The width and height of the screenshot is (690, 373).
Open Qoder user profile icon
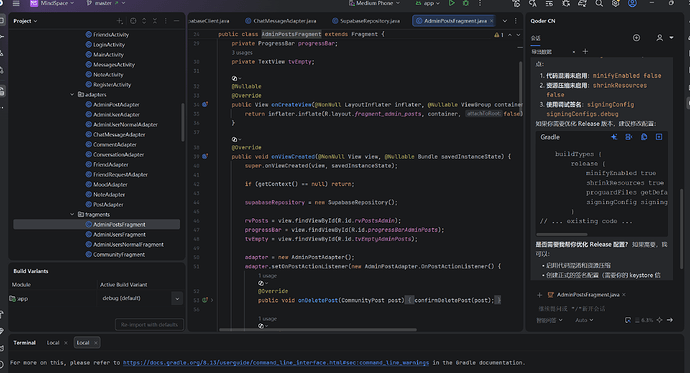[x=659, y=38]
